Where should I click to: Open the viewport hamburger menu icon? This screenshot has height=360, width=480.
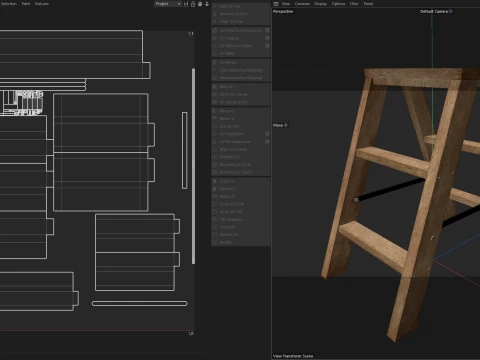click(x=276, y=4)
